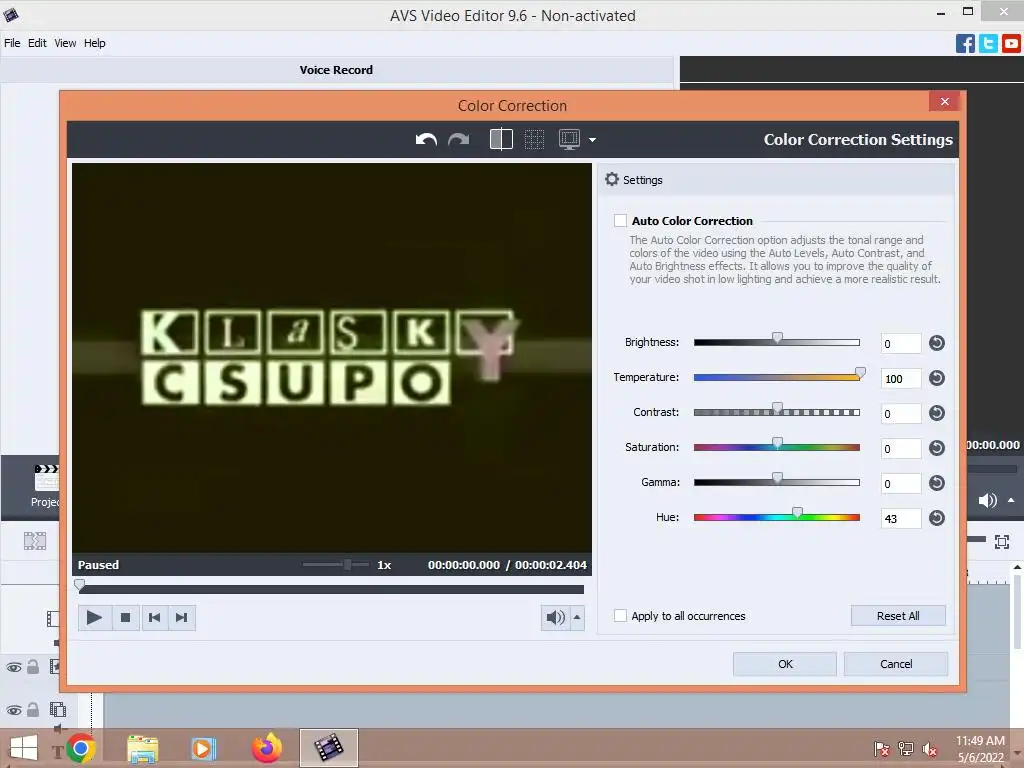The image size is (1024, 768).
Task: Click the Temperature slider thumb
Action: point(860,373)
